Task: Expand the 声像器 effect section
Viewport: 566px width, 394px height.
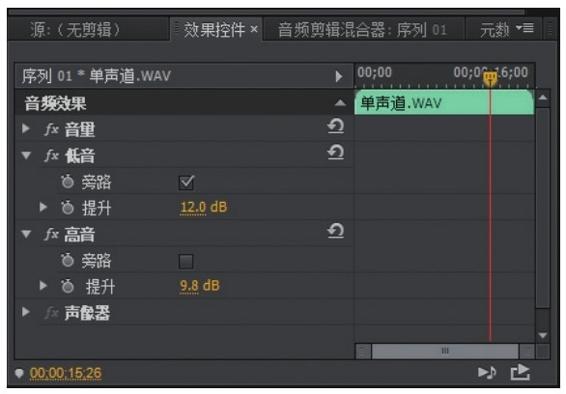Action: point(26,312)
